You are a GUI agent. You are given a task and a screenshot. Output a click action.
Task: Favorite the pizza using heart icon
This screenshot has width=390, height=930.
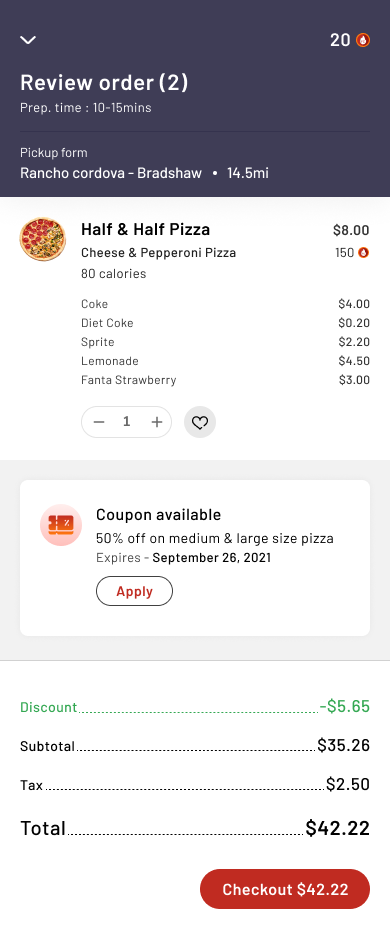[x=200, y=422]
